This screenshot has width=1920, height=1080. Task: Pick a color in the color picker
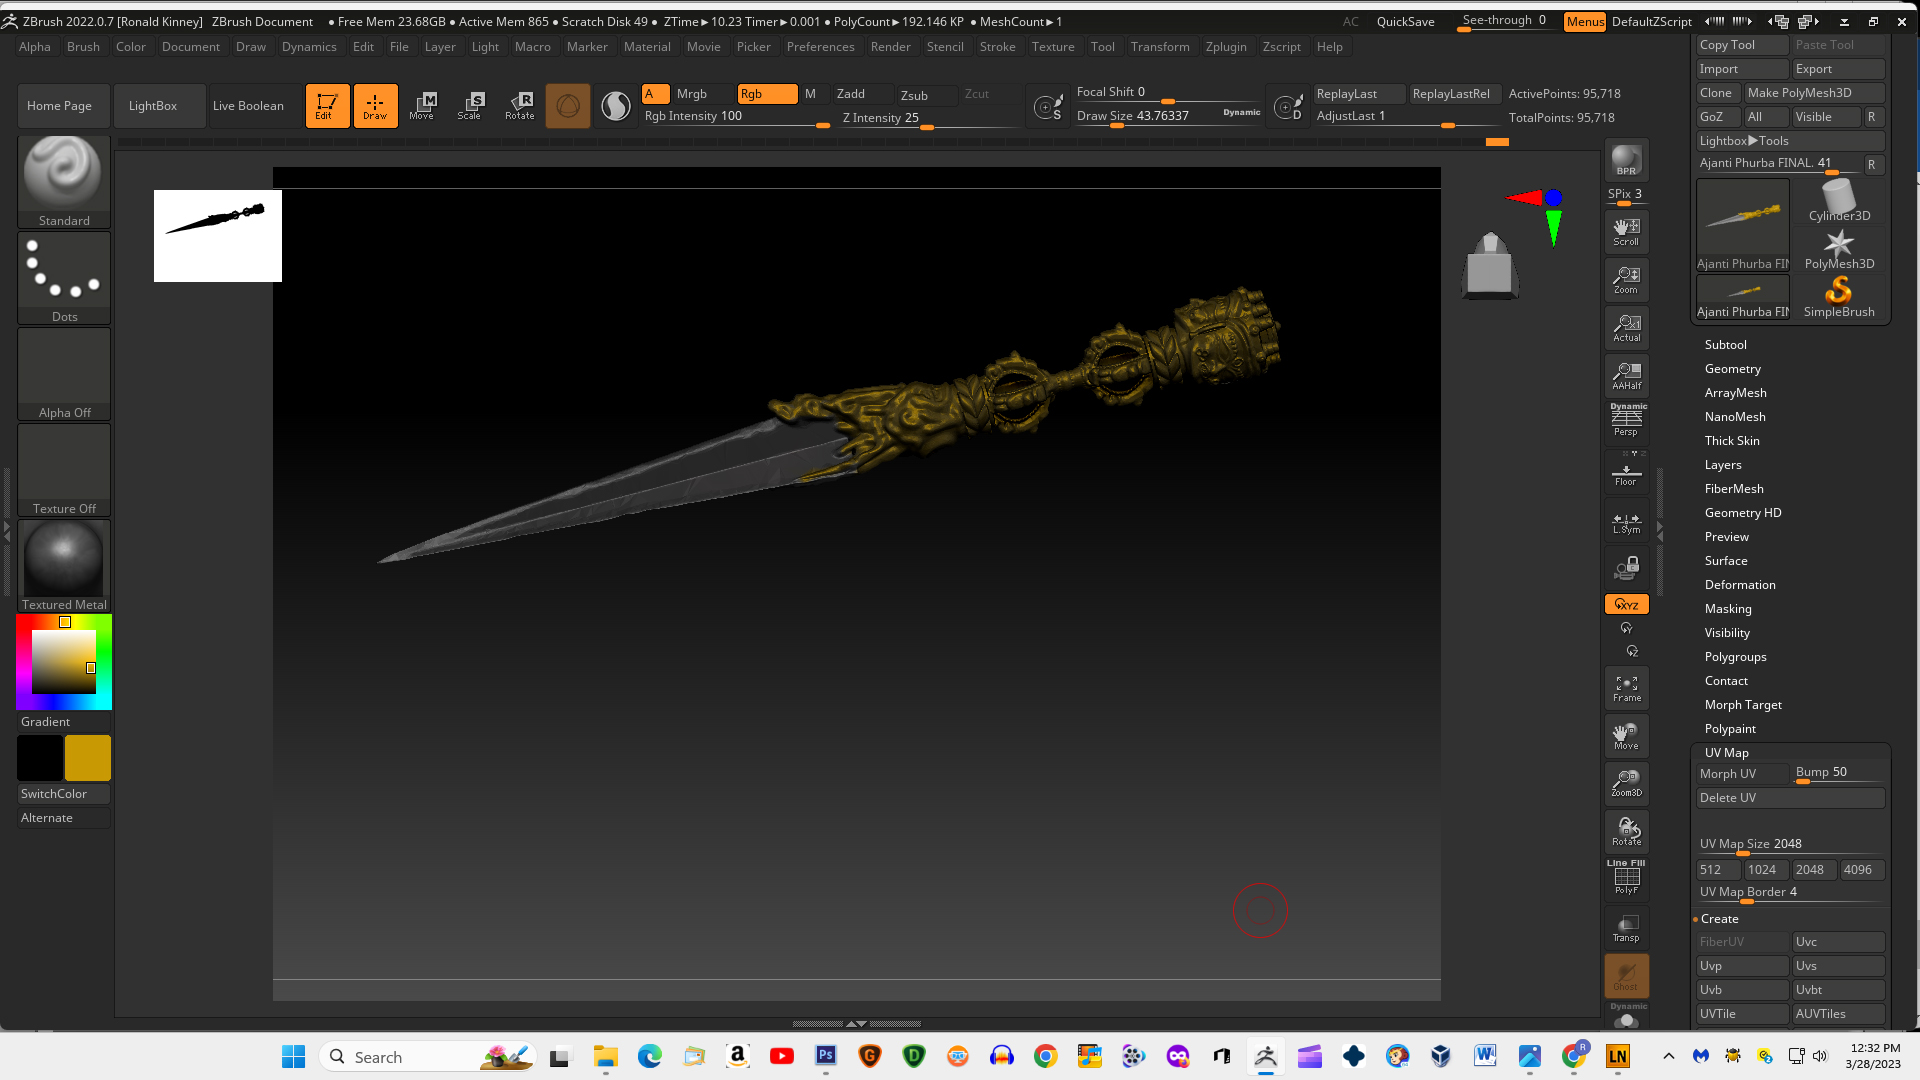[64, 662]
